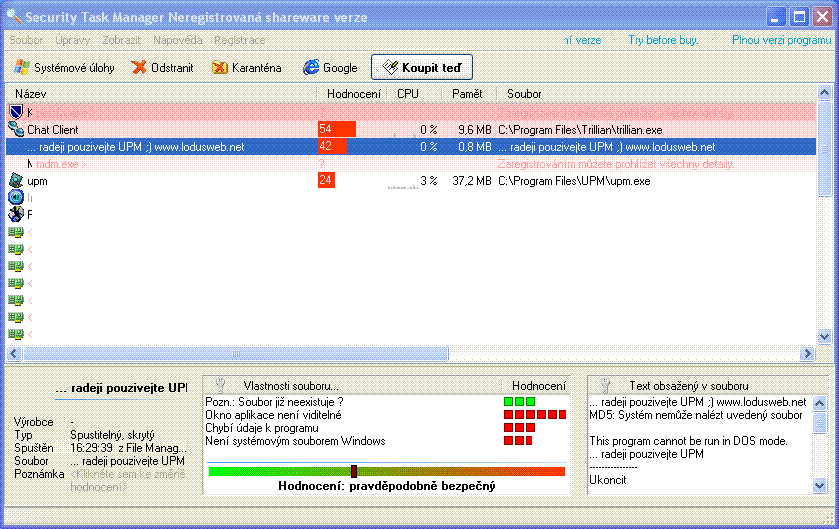Select the highlighted radeji pouzivejte UPM row
The height and width of the screenshot is (529, 839).
411,147
